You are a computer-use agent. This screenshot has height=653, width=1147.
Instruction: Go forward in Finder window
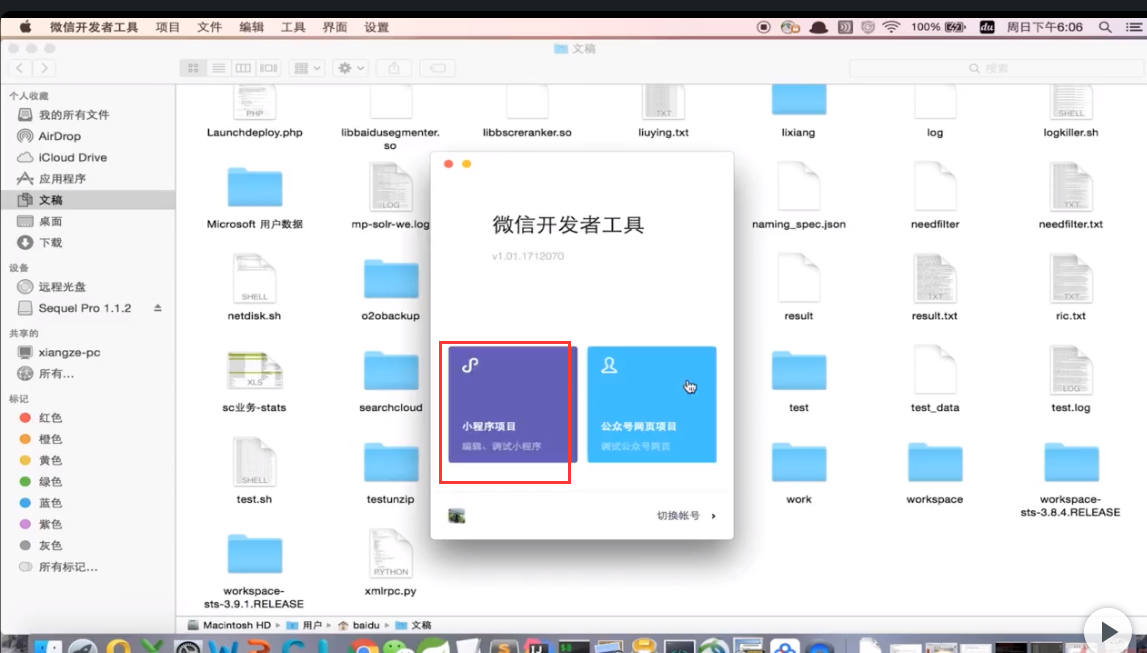[x=45, y=68]
